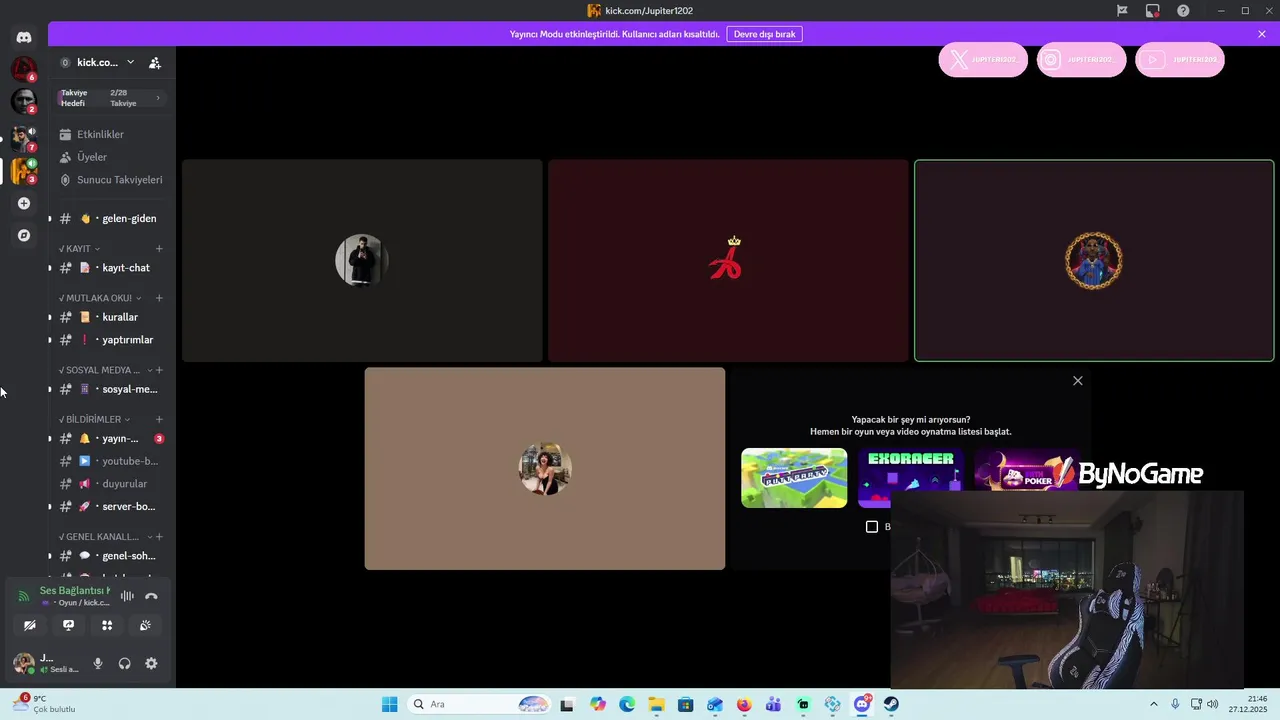This screenshot has height=720, width=1280.
Task: Open File Explorer from the taskbar
Action: tap(656, 704)
